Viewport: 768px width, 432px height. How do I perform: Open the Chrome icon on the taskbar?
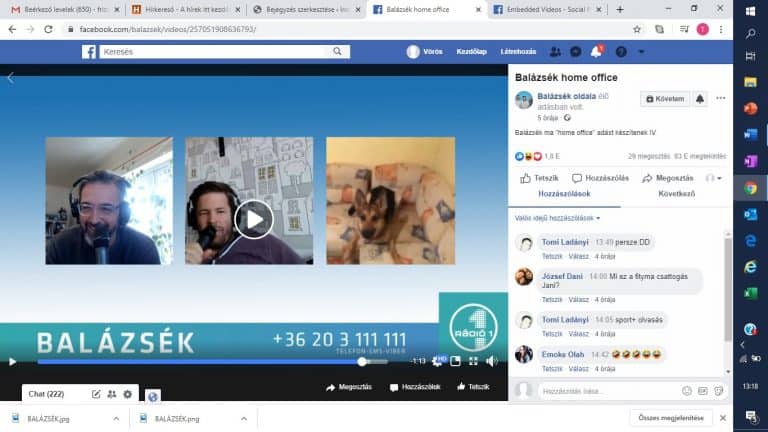751,187
